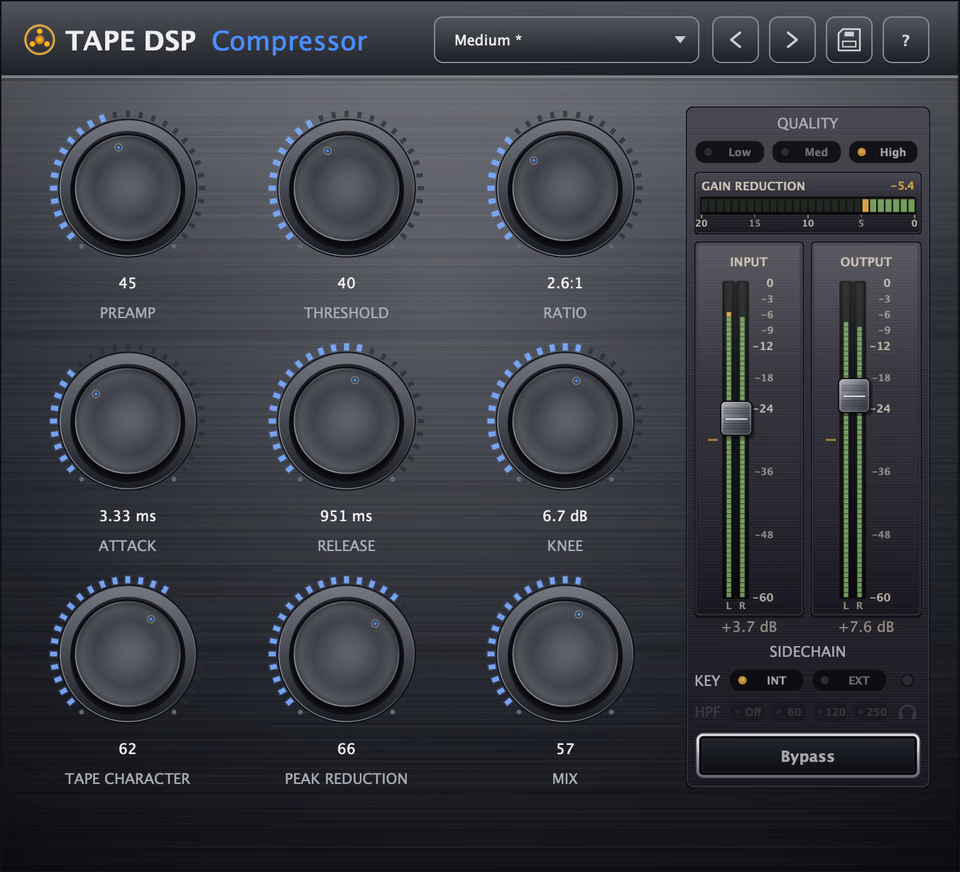
Task: Click the Compressor title text
Action: 289,42
